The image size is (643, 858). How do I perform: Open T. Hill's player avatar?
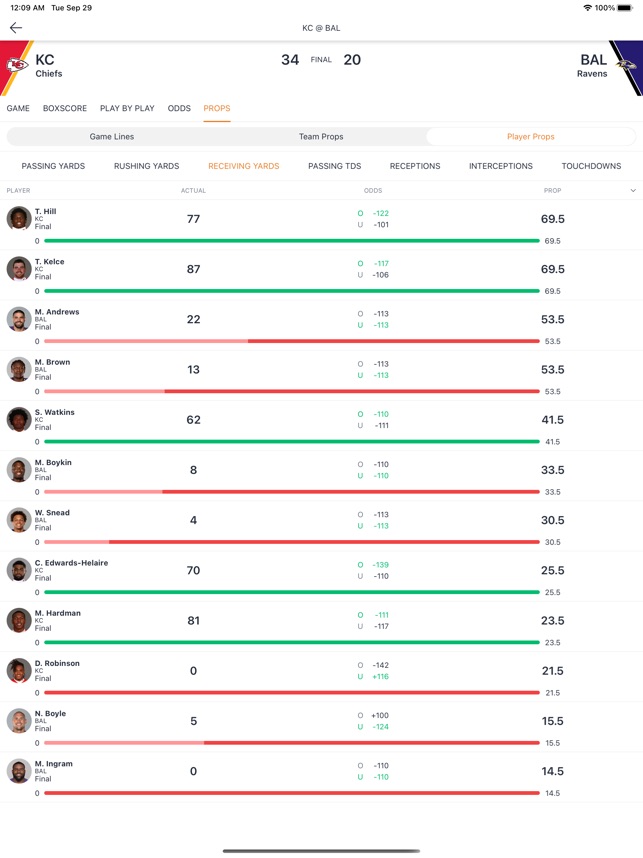[18, 218]
